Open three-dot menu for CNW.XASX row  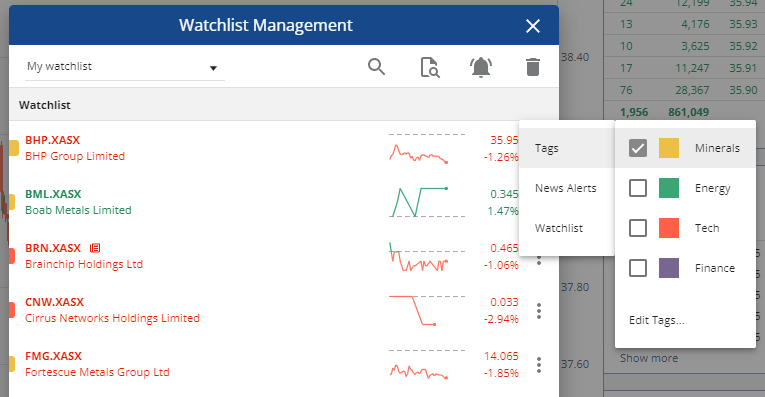(539, 311)
